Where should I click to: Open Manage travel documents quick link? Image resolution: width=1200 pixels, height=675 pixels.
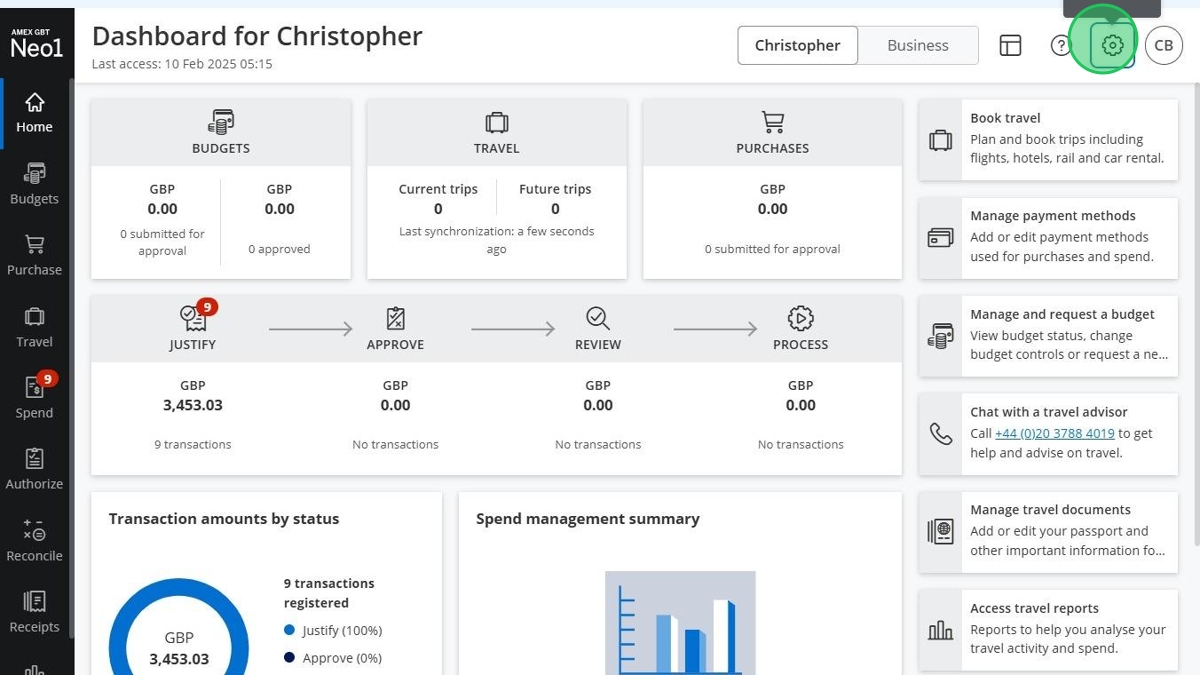1048,532
